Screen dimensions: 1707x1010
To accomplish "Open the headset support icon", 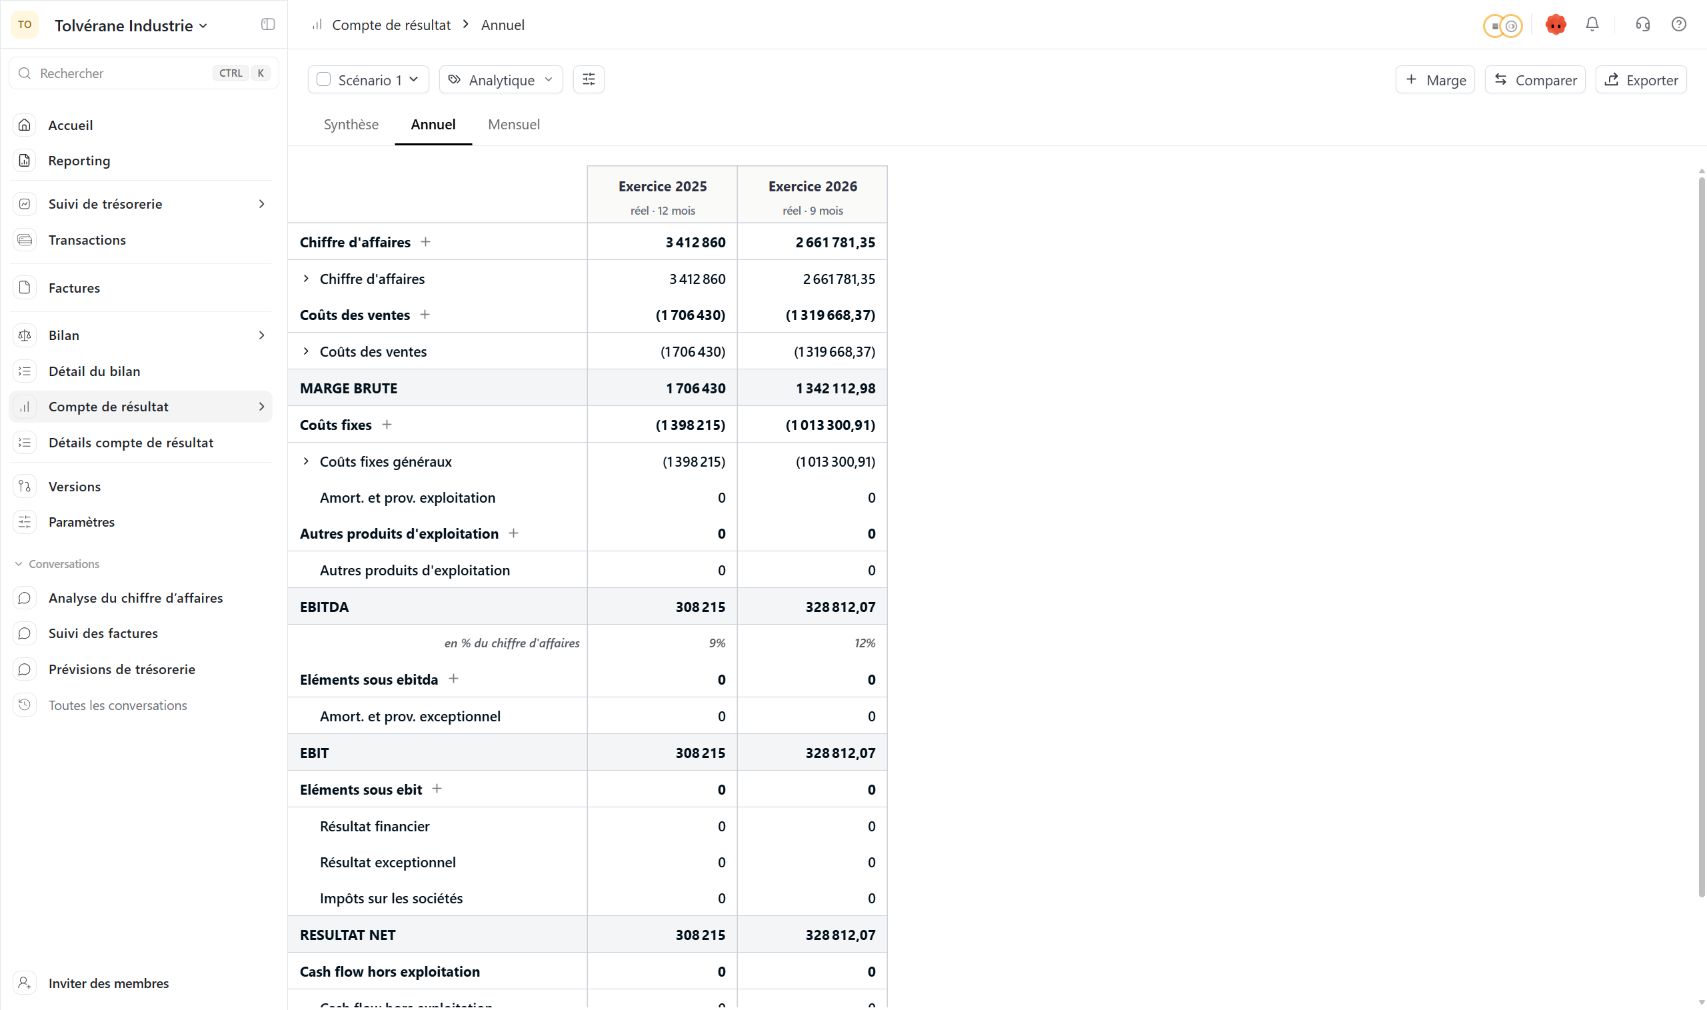I will [x=1642, y=25].
